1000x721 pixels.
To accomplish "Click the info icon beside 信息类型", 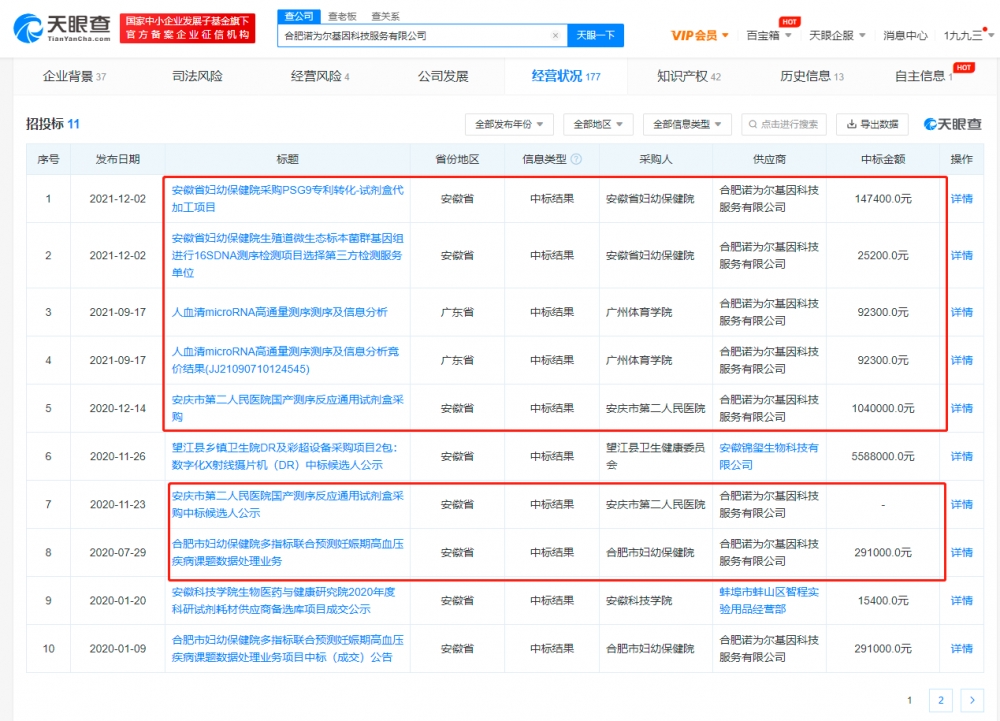I will 576,159.
